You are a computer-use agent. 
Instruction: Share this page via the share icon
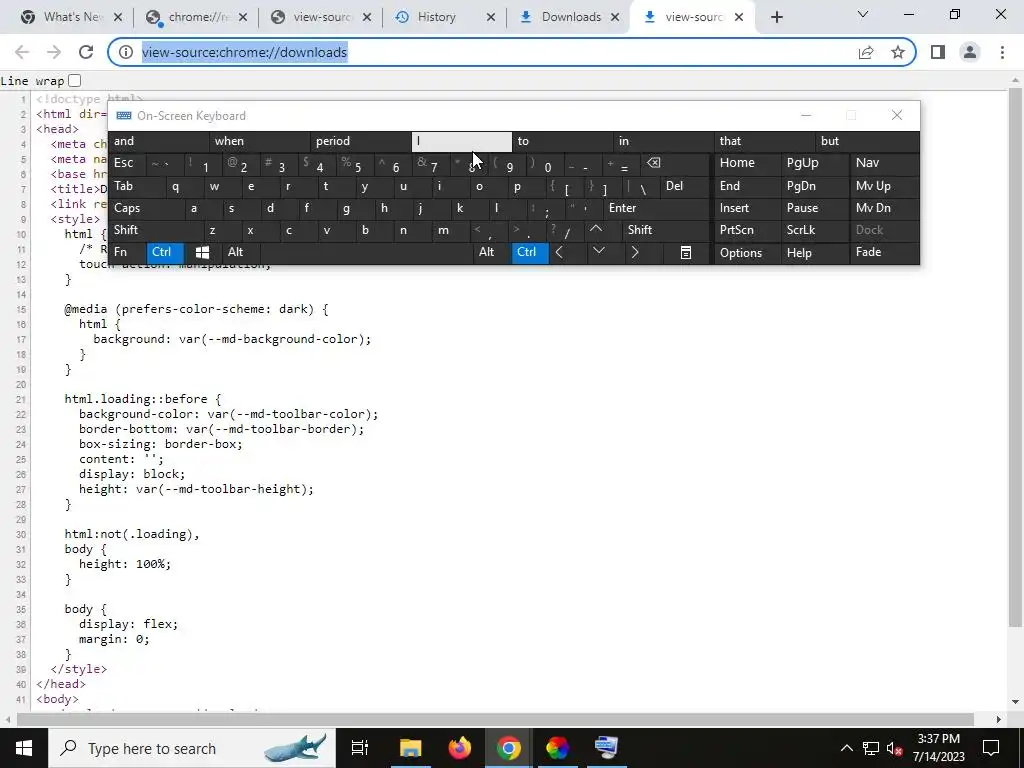click(866, 52)
